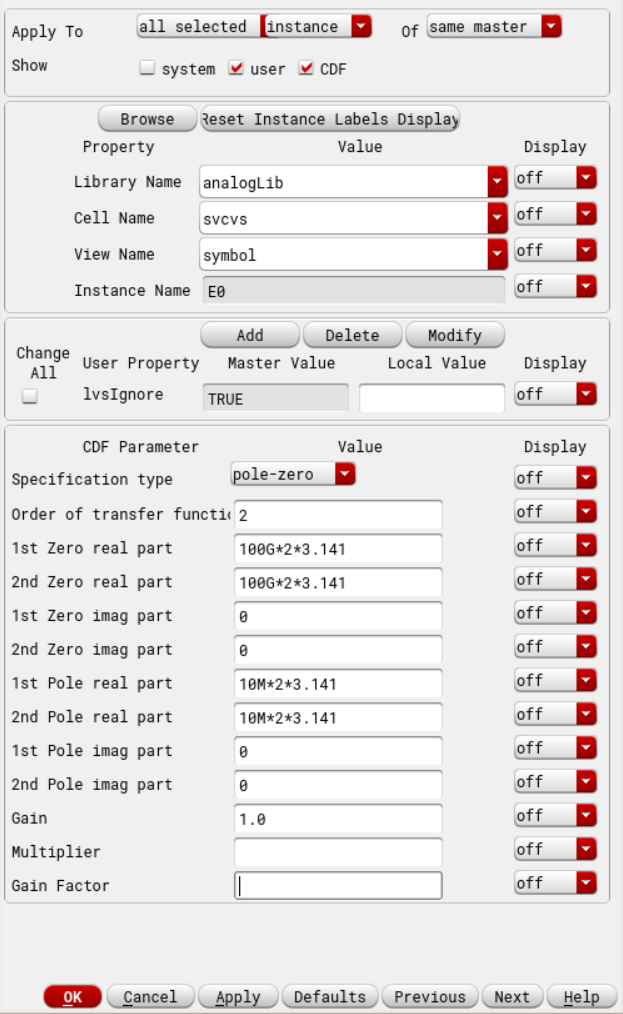Open Display dropdown for 2nd Zero imag part
The image size is (623, 1014).
(x=555, y=647)
